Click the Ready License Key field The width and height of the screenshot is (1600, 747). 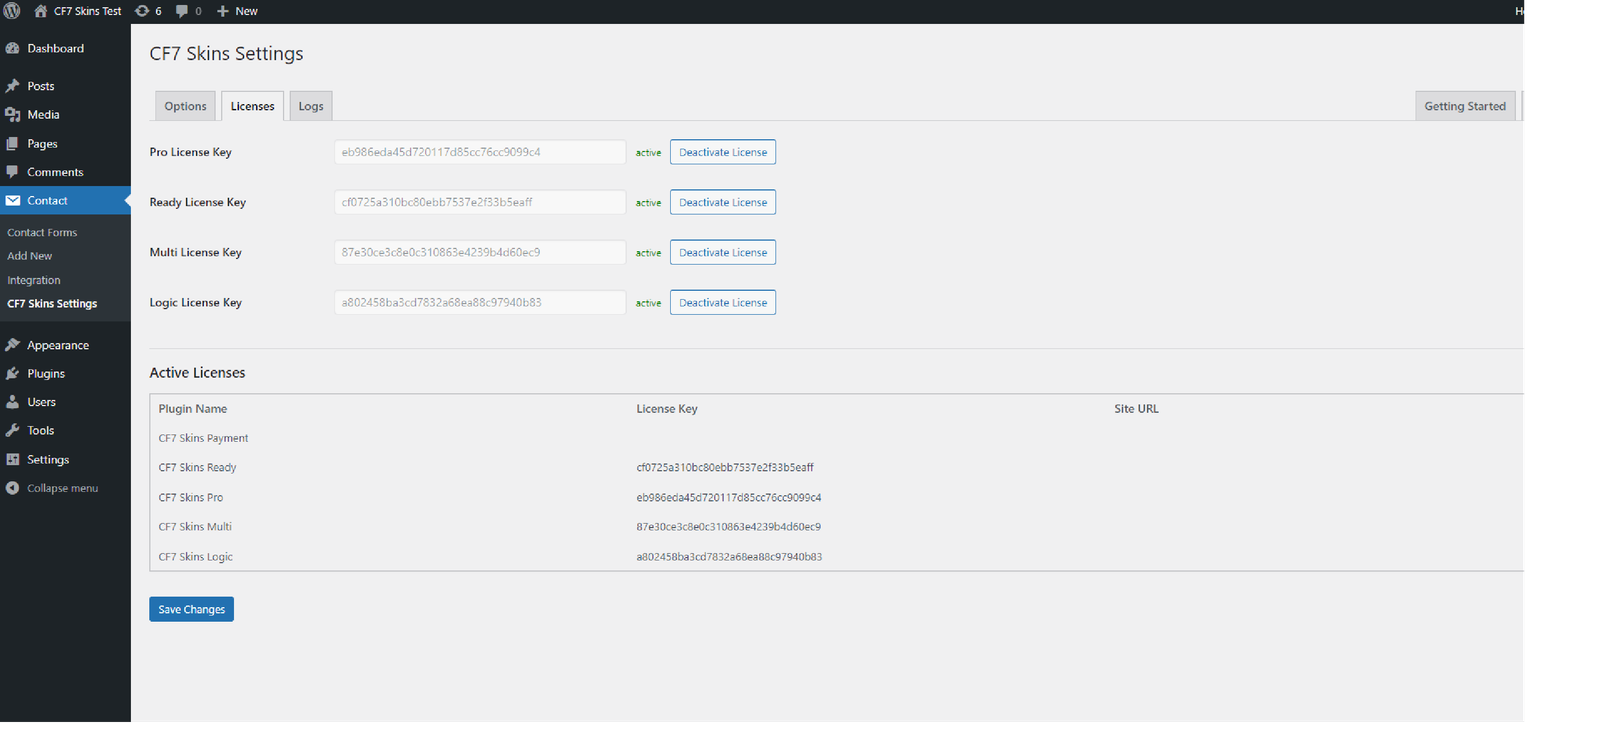point(480,202)
